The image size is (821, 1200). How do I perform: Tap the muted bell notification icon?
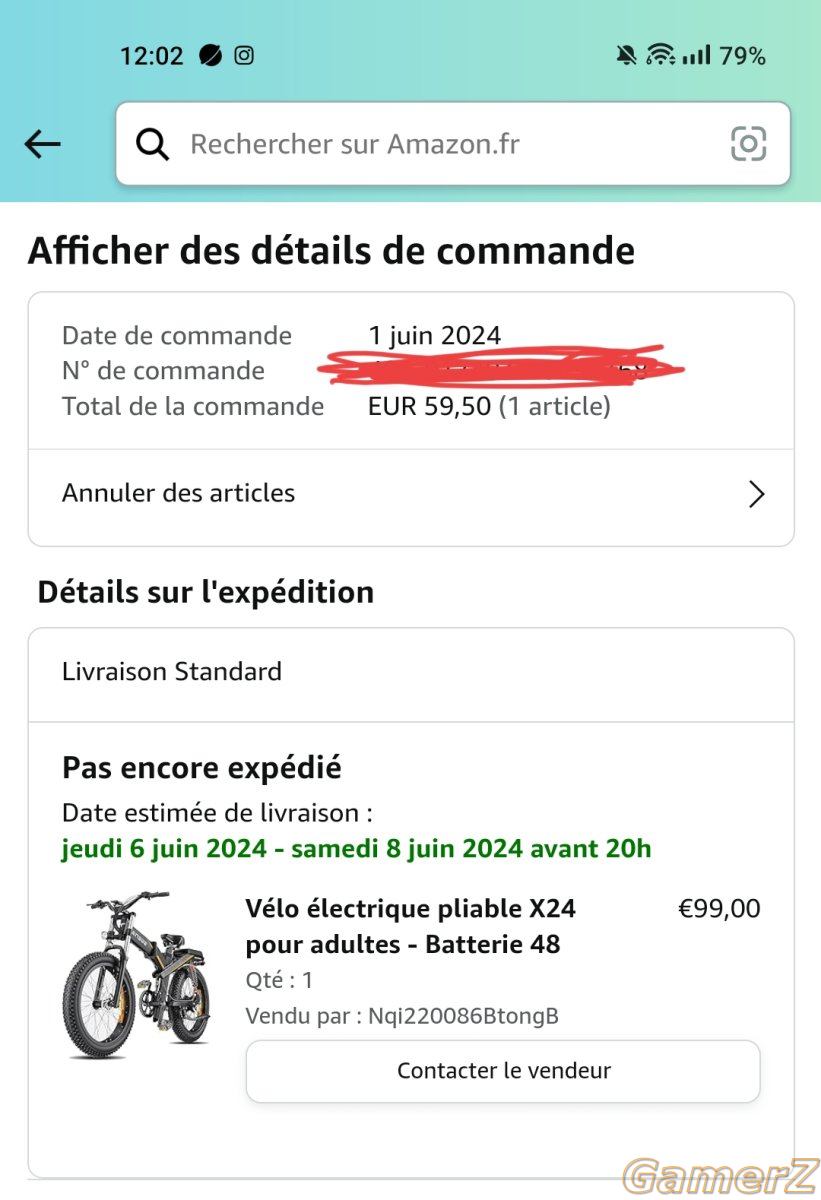point(627,55)
